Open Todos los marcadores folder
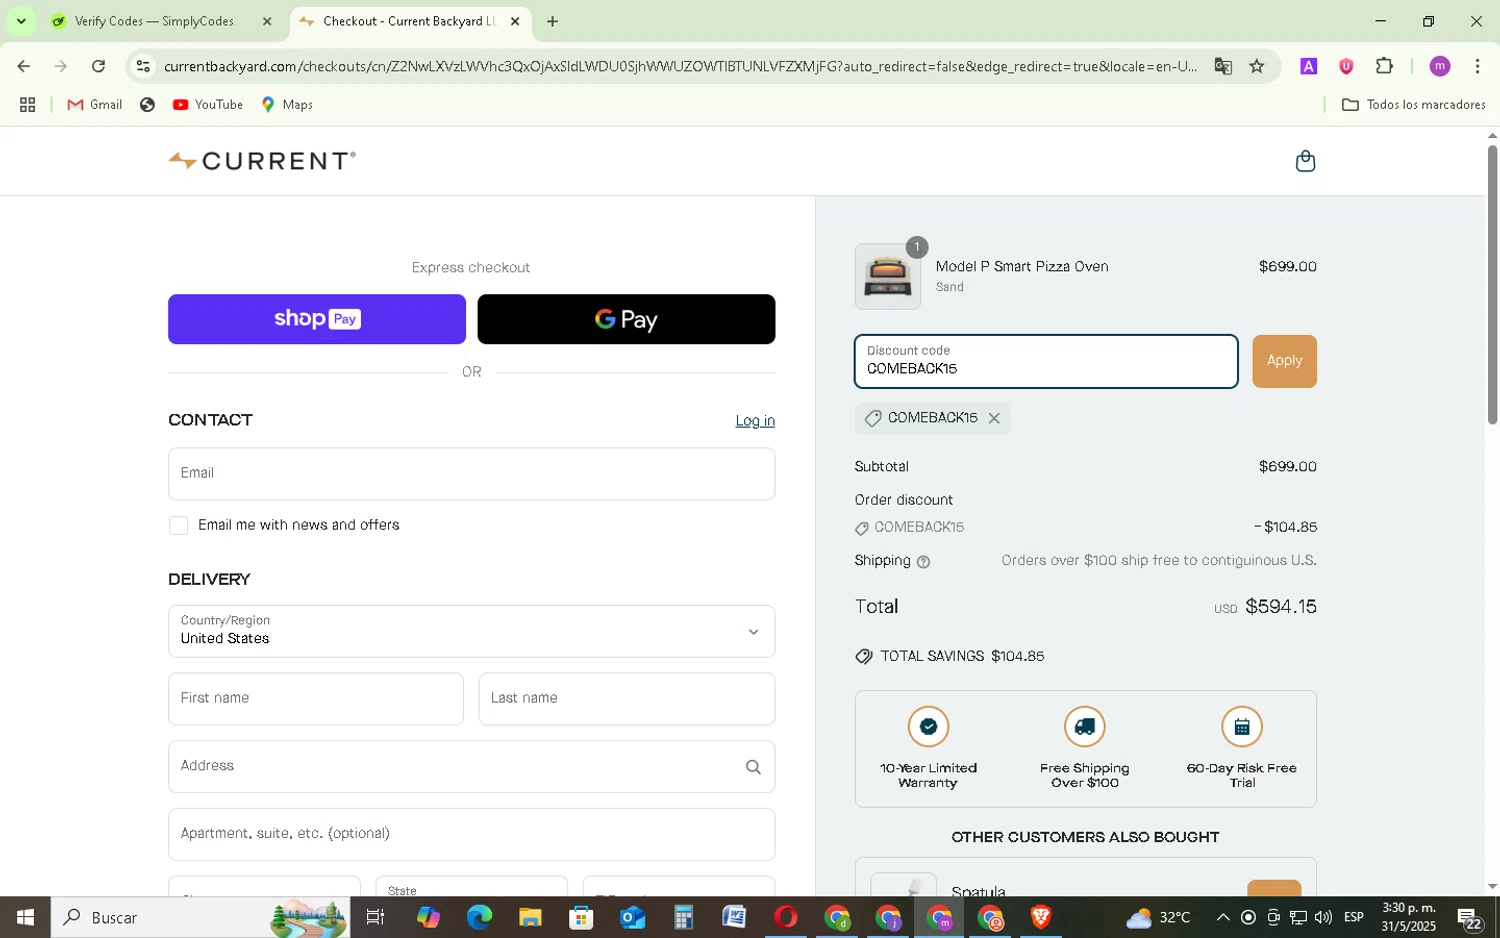 coord(1413,105)
